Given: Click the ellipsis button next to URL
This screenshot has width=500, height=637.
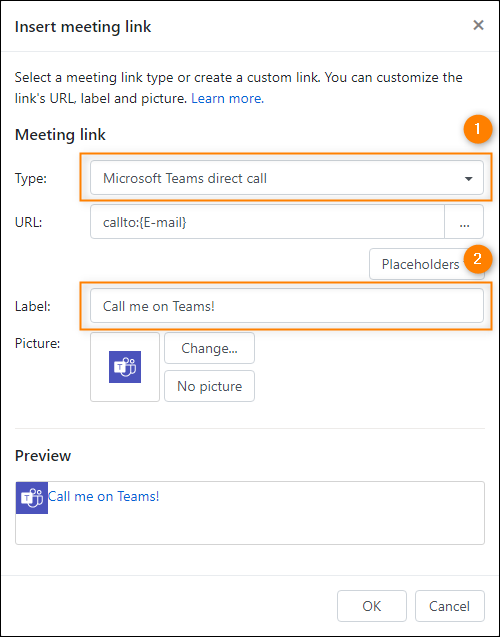Looking at the screenshot, I should coord(464,222).
